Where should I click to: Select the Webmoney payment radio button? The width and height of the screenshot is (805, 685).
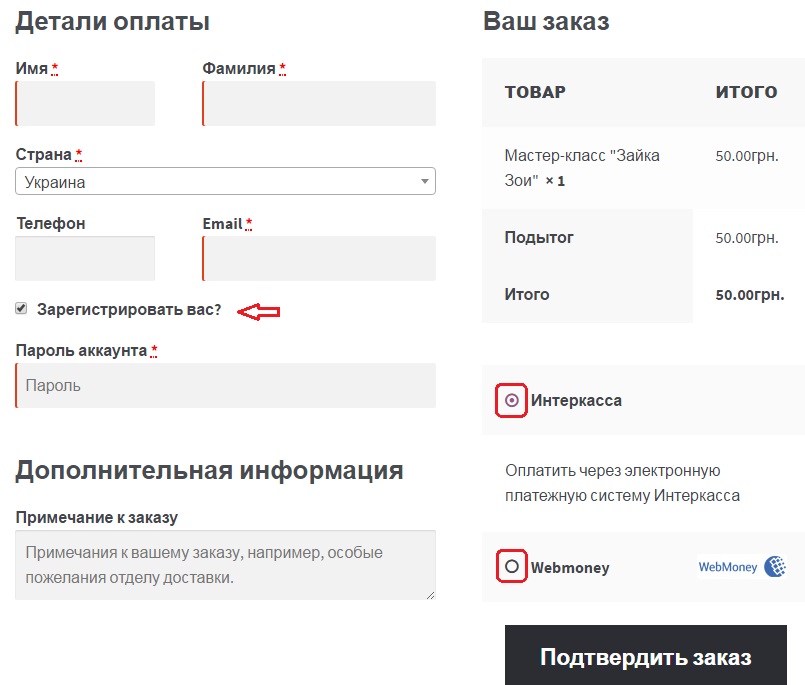click(x=511, y=566)
